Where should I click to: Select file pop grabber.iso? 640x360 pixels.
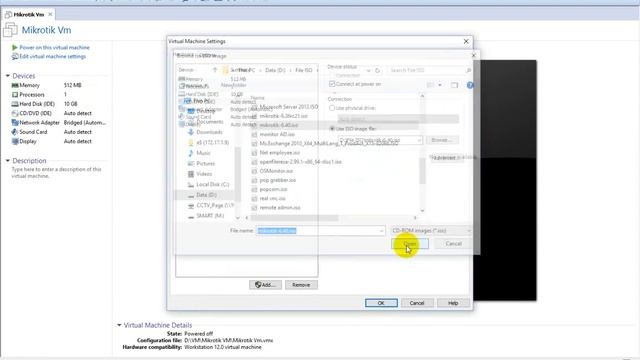278,180
